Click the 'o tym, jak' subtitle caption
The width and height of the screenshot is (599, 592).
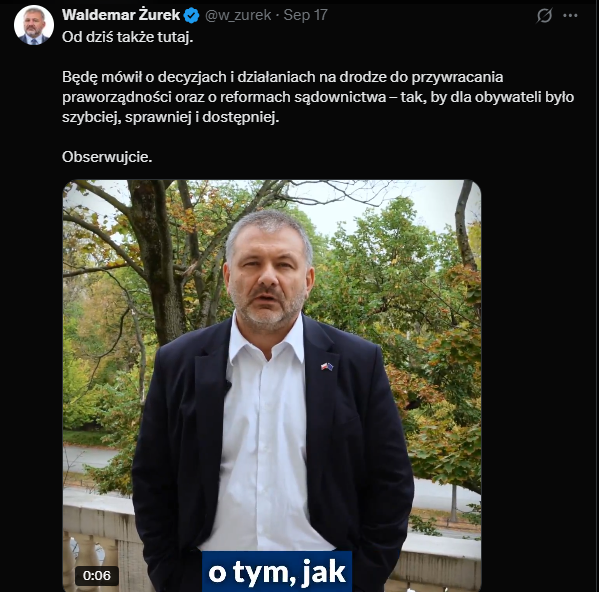click(277, 572)
